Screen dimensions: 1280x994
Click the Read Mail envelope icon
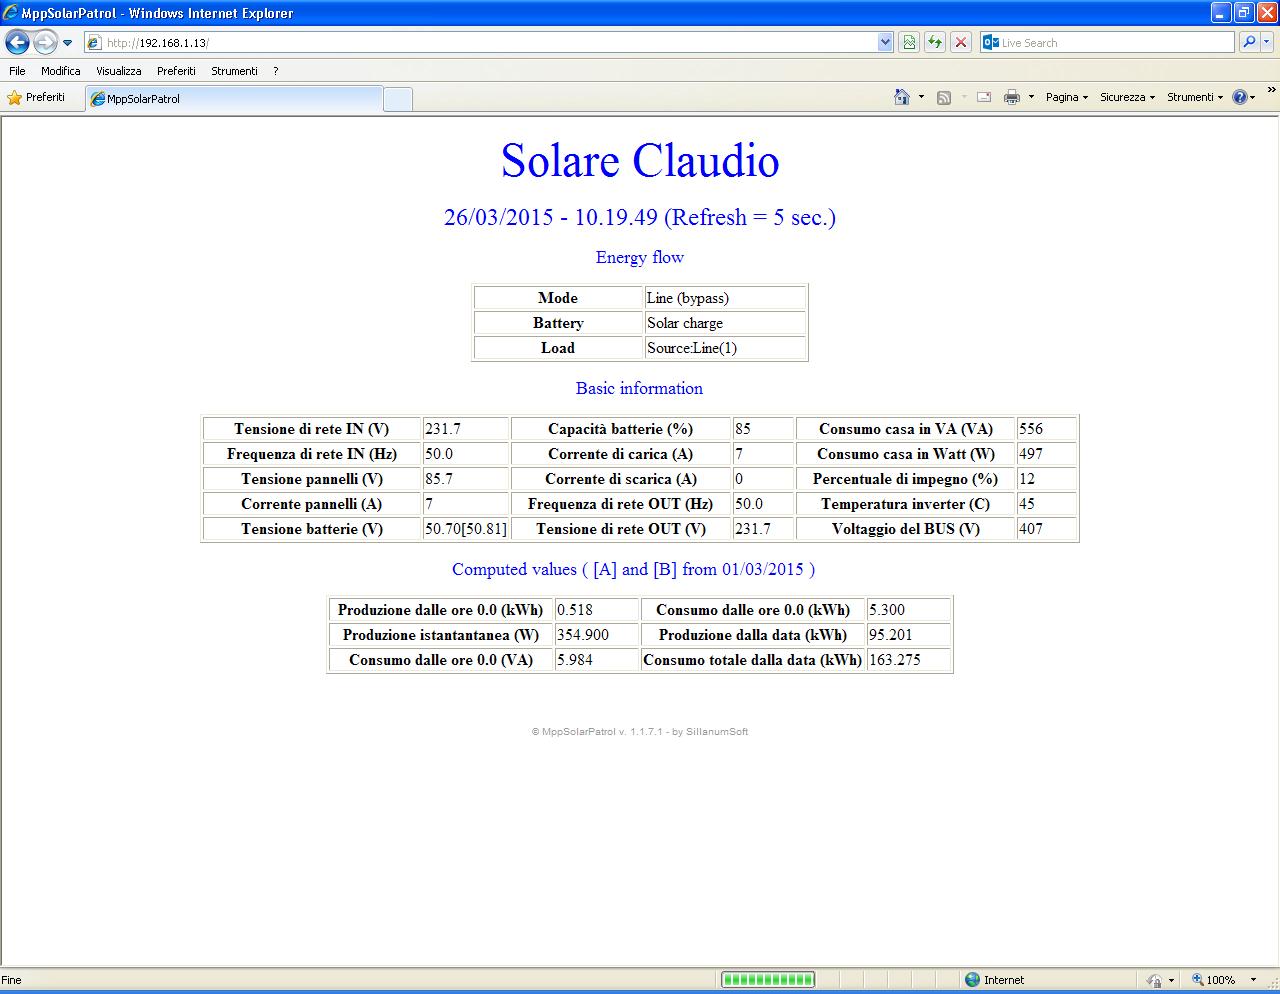tap(984, 97)
